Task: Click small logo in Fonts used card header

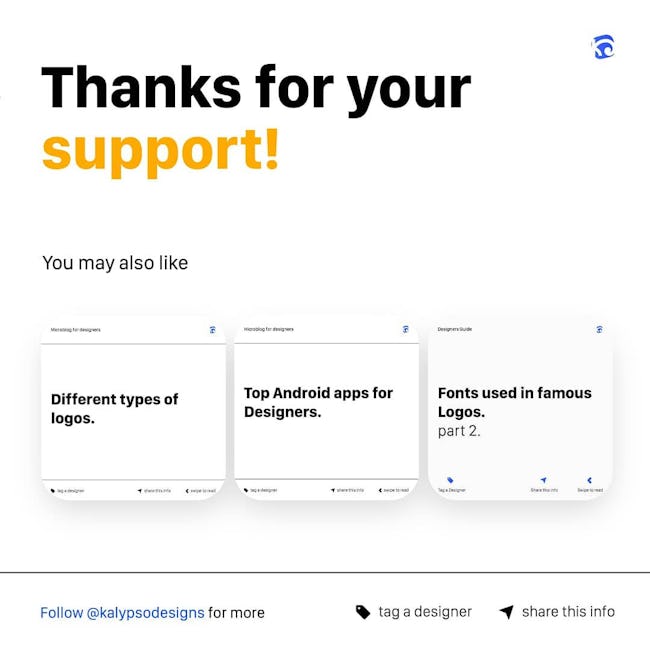Action: click(x=599, y=330)
